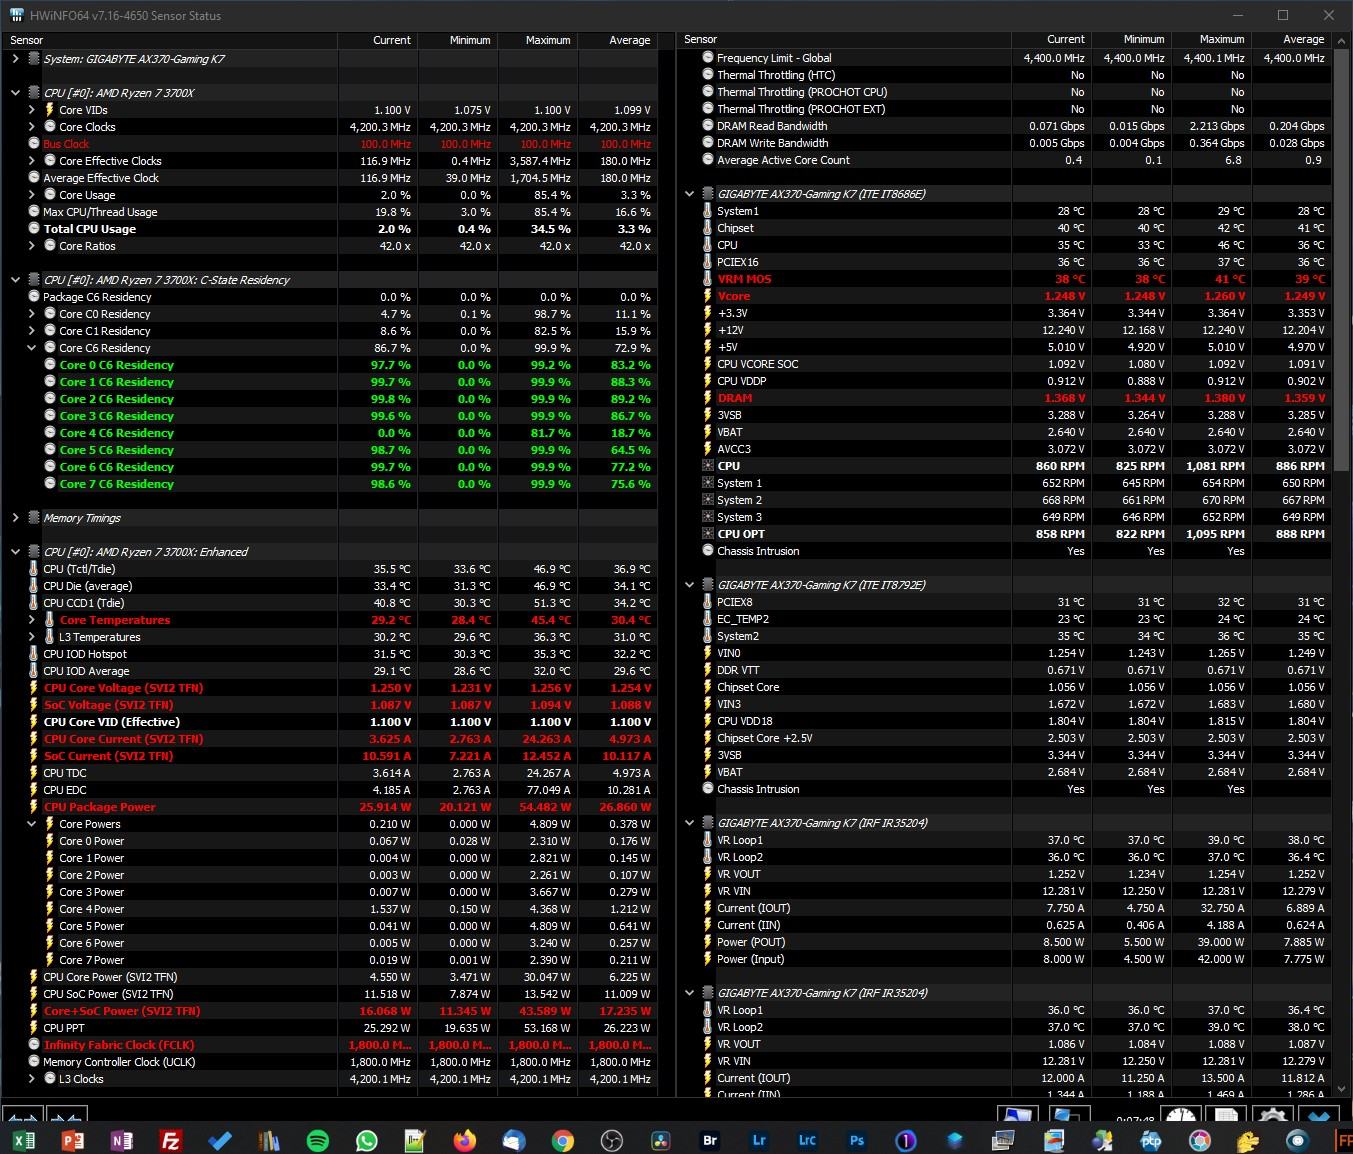Select the Total CPU Usage row
1353x1154 pixels.
click(329, 229)
